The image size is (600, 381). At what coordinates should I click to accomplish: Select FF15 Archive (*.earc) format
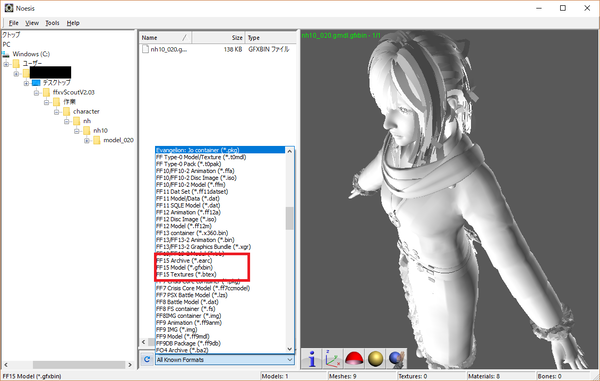pos(184,261)
